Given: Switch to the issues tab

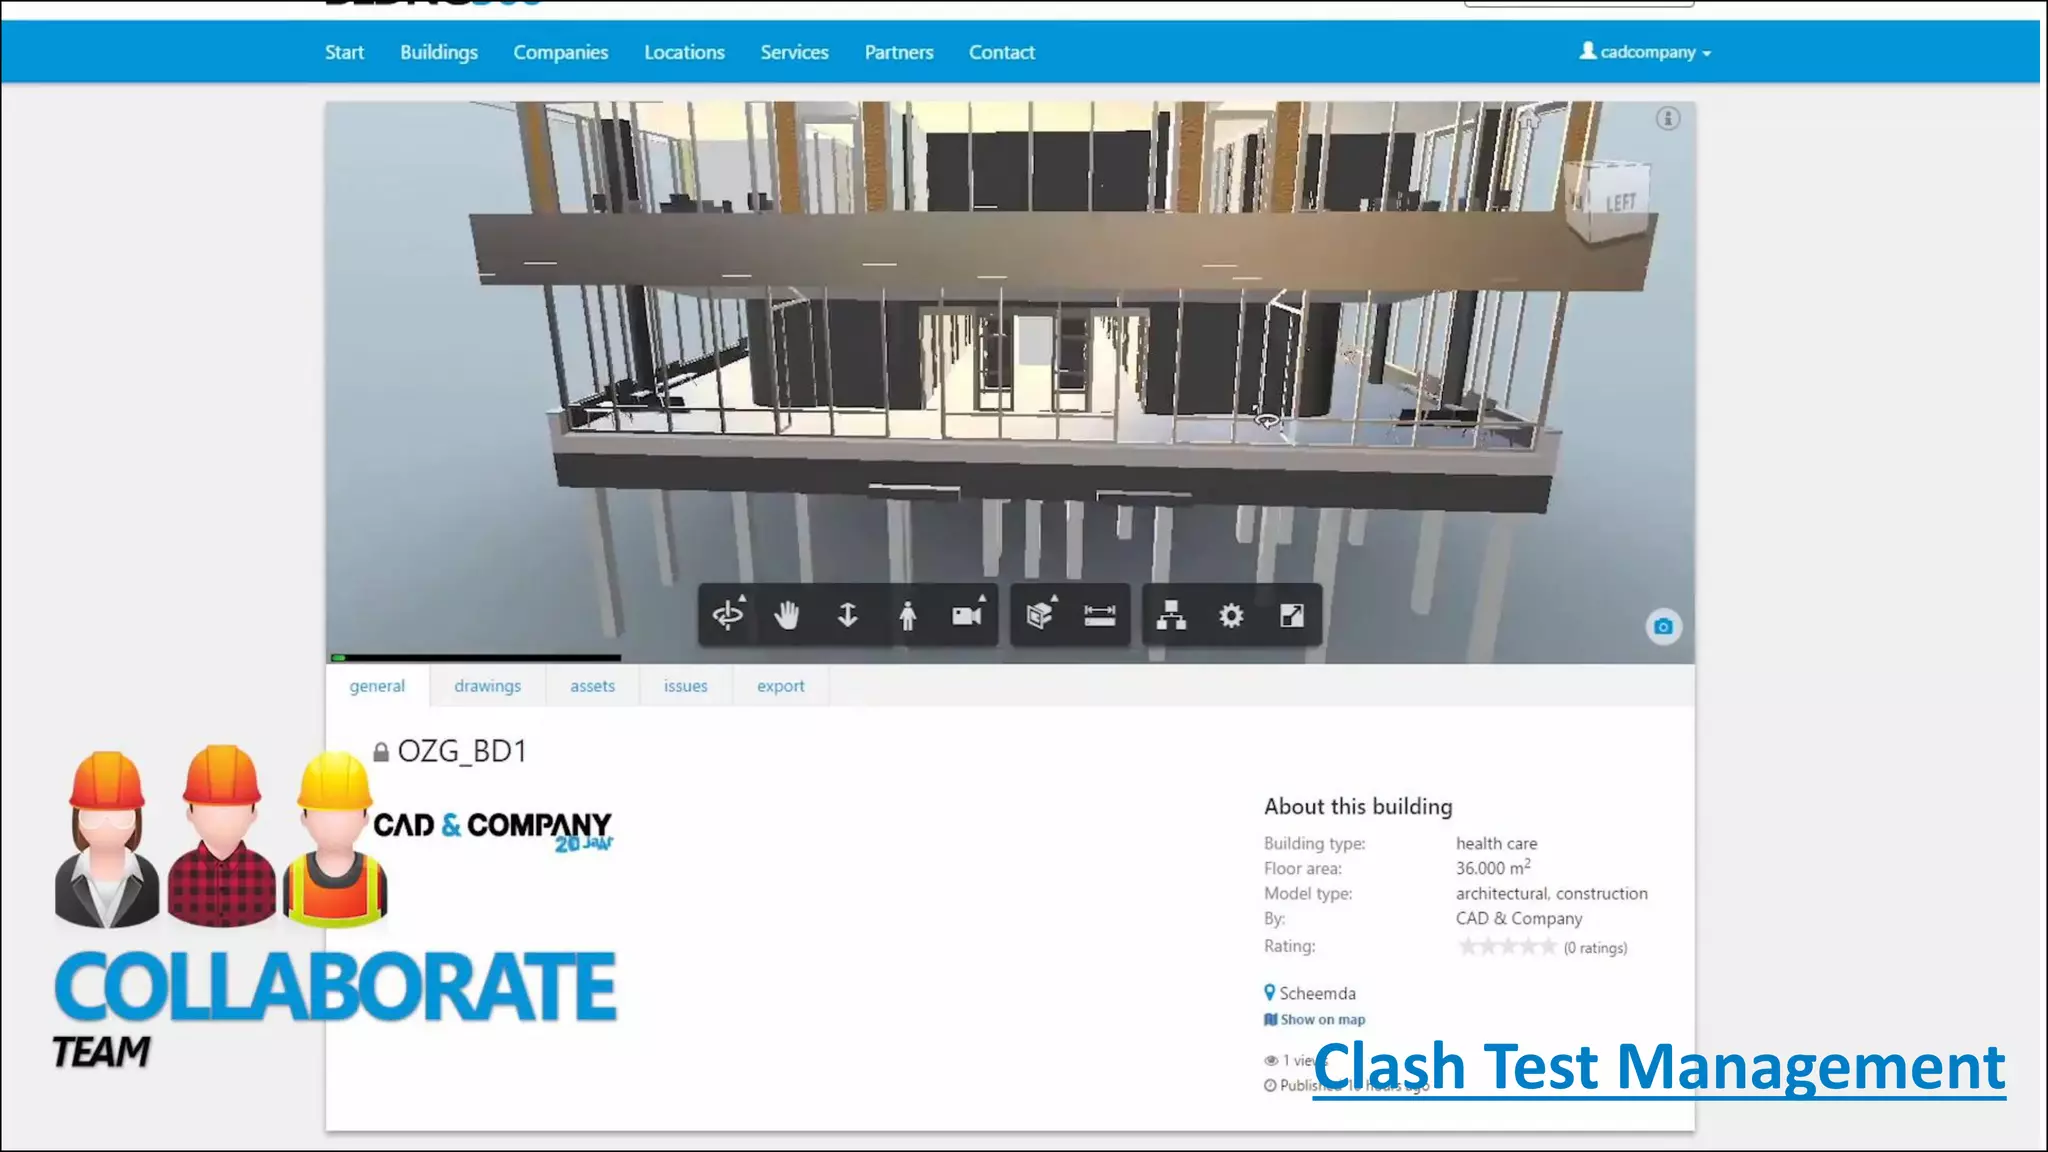Looking at the screenshot, I should point(685,686).
